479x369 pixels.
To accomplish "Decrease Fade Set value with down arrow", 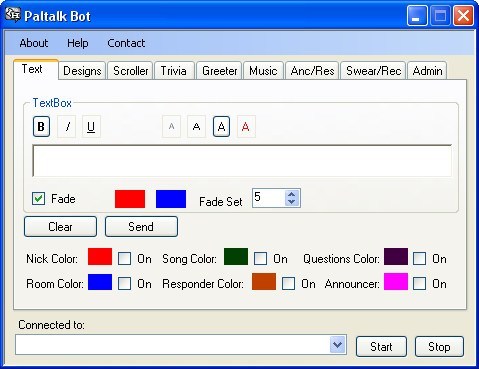I will pyautogui.click(x=292, y=202).
